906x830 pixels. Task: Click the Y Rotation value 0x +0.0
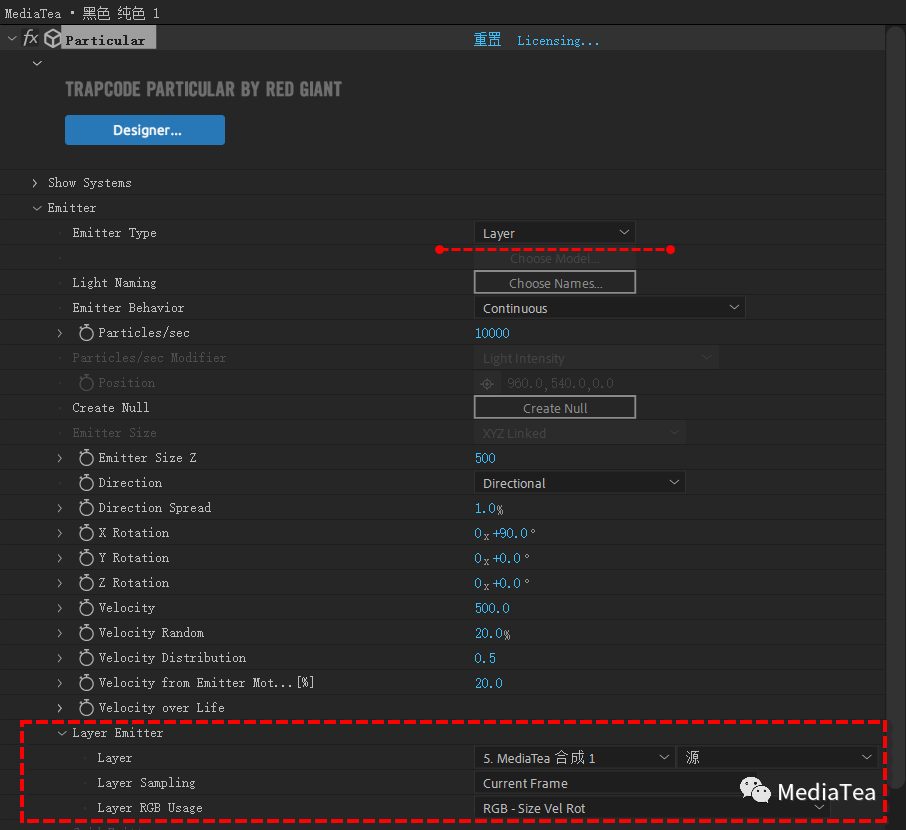point(502,558)
